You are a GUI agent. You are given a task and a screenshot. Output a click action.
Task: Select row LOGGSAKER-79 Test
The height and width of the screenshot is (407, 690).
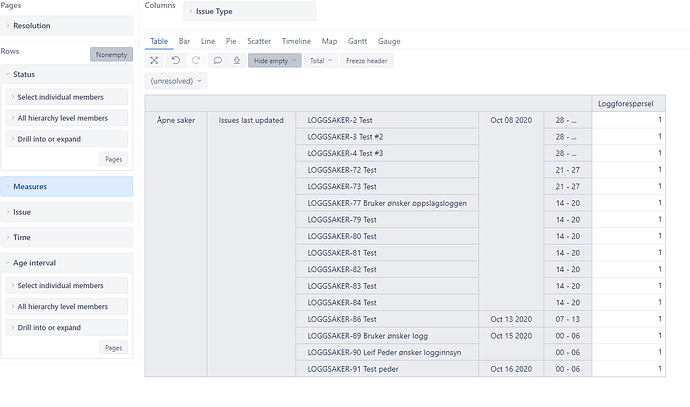coord(387,220)
